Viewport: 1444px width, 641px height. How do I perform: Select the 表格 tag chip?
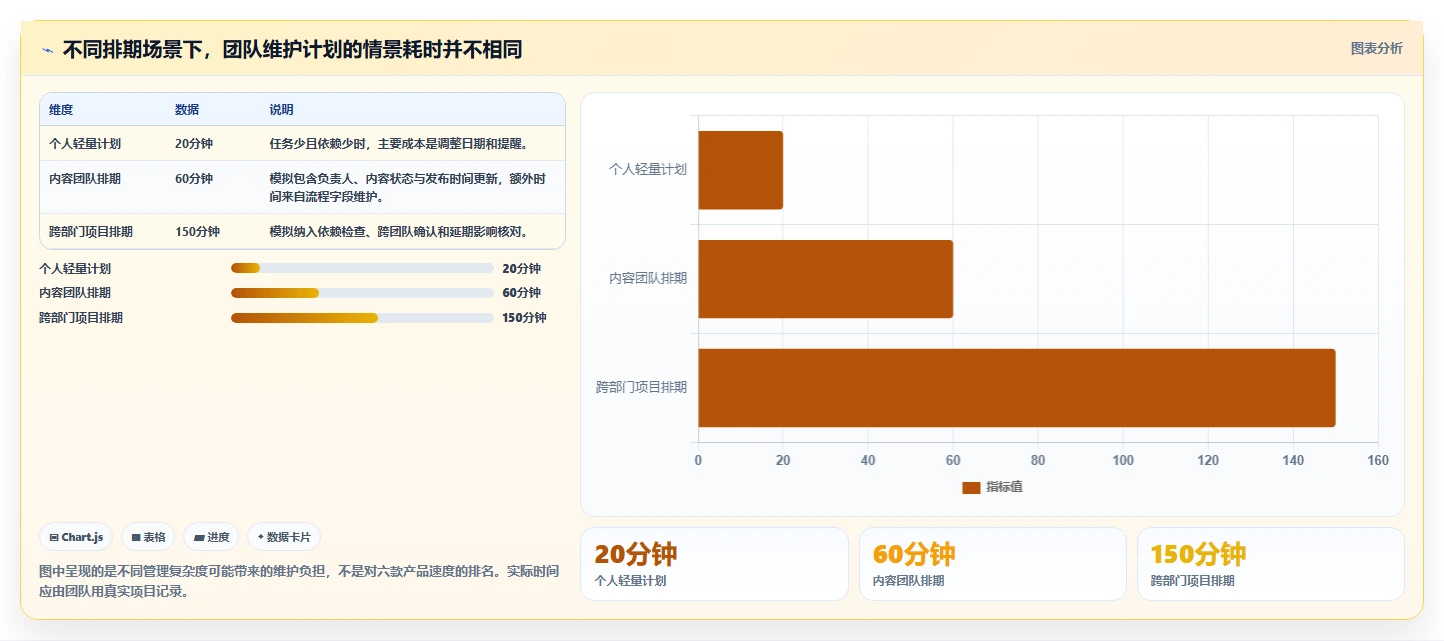tap(148, 537)
